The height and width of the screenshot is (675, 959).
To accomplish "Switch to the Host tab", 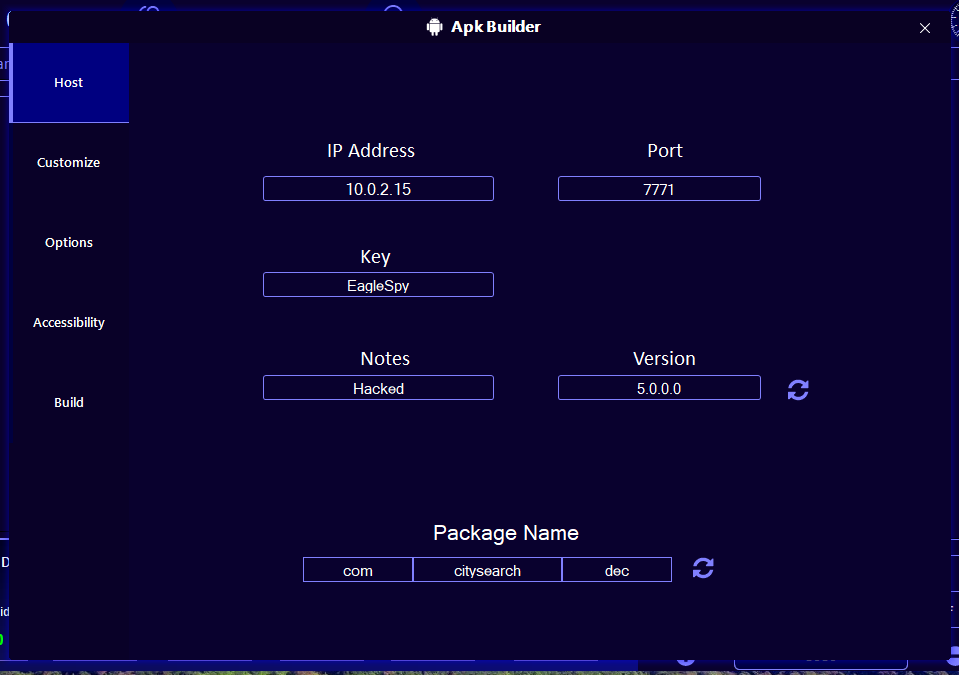I will click(x=69, y=83).
